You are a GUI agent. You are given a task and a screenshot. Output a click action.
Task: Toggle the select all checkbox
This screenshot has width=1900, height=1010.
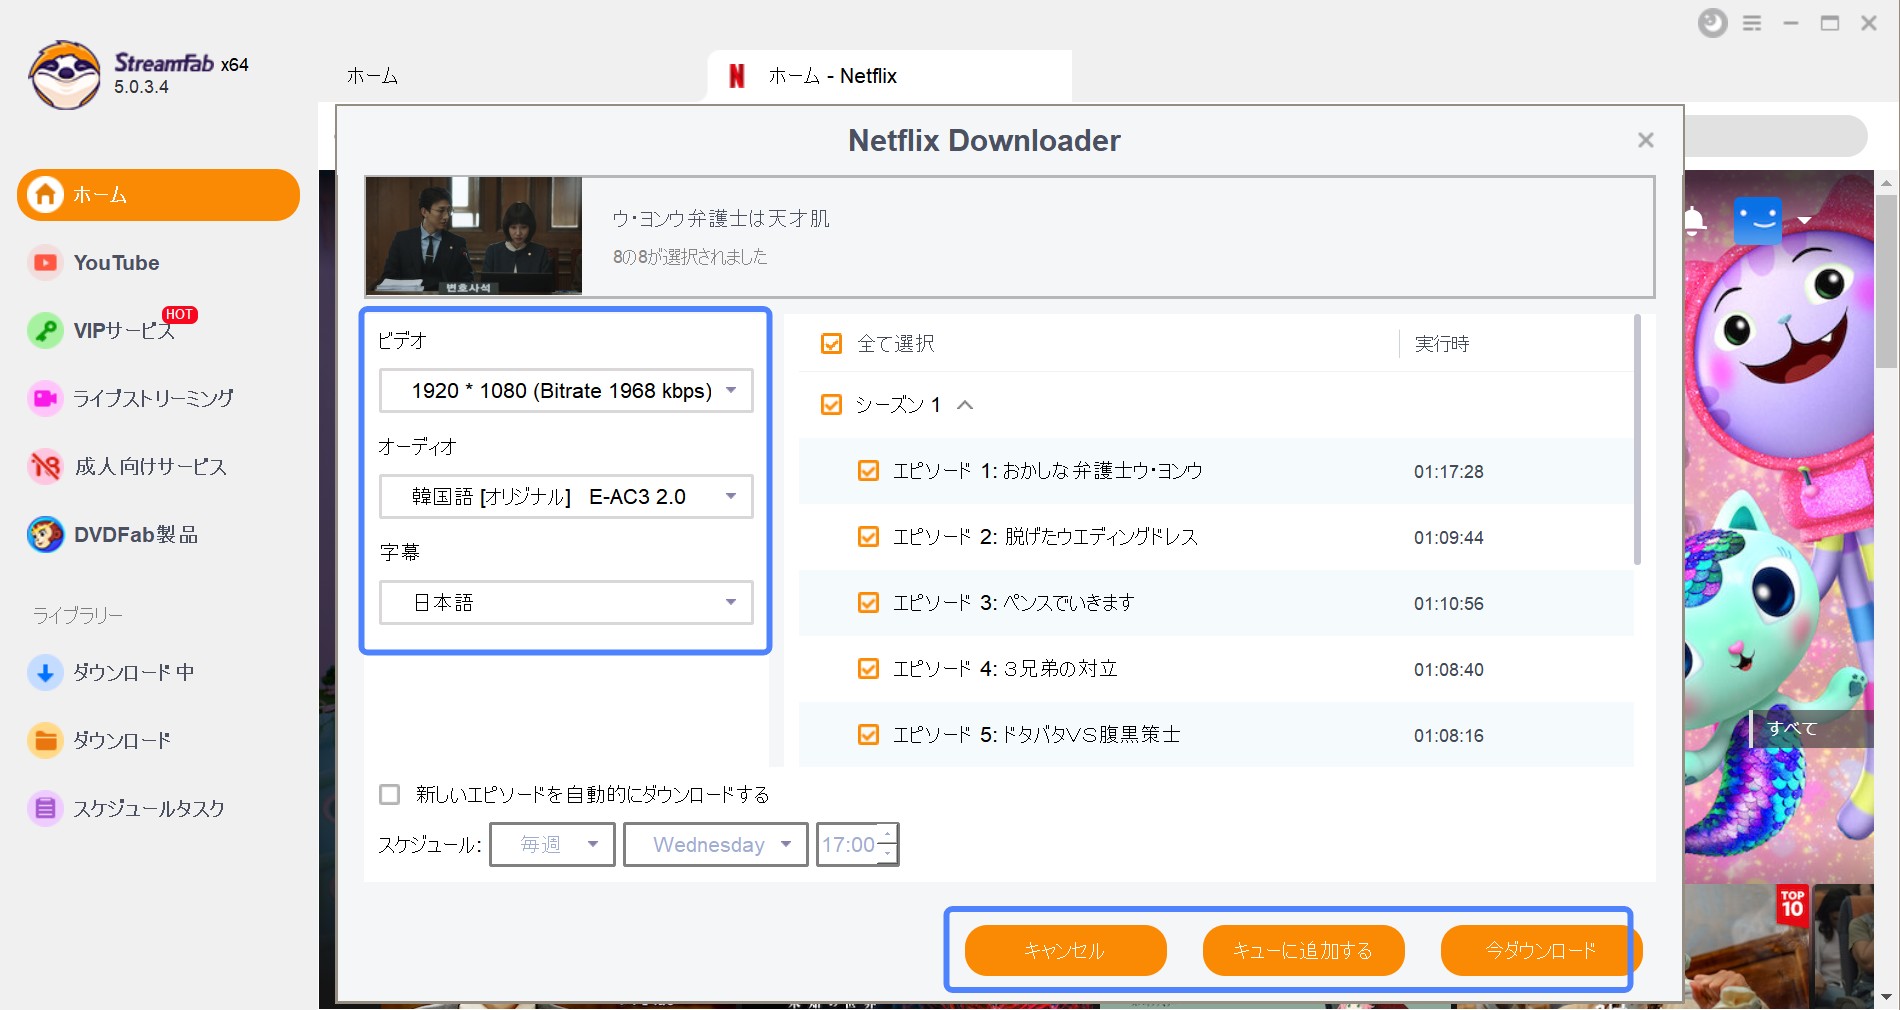tap(831, 344)
